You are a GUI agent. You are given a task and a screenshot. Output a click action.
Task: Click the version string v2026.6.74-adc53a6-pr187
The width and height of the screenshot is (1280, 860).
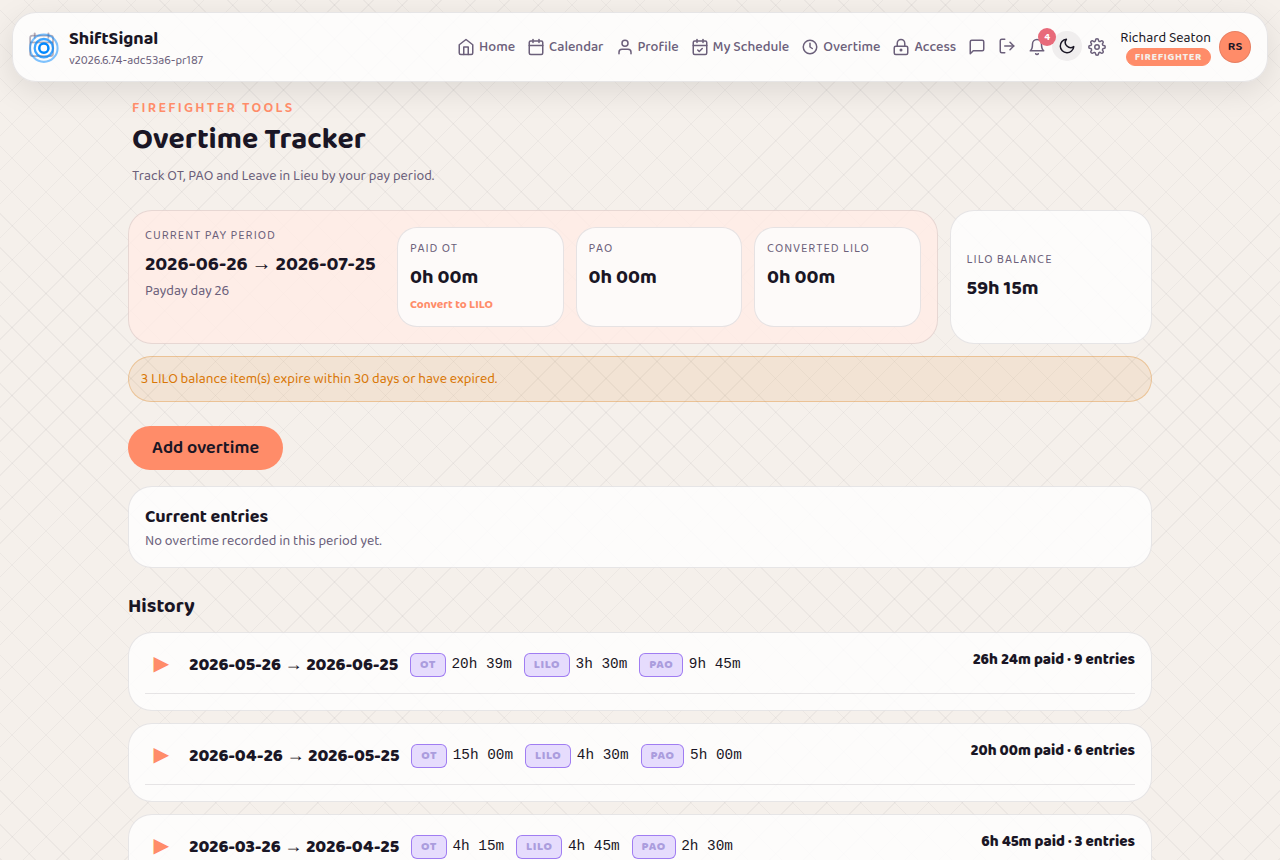(136, 60)
